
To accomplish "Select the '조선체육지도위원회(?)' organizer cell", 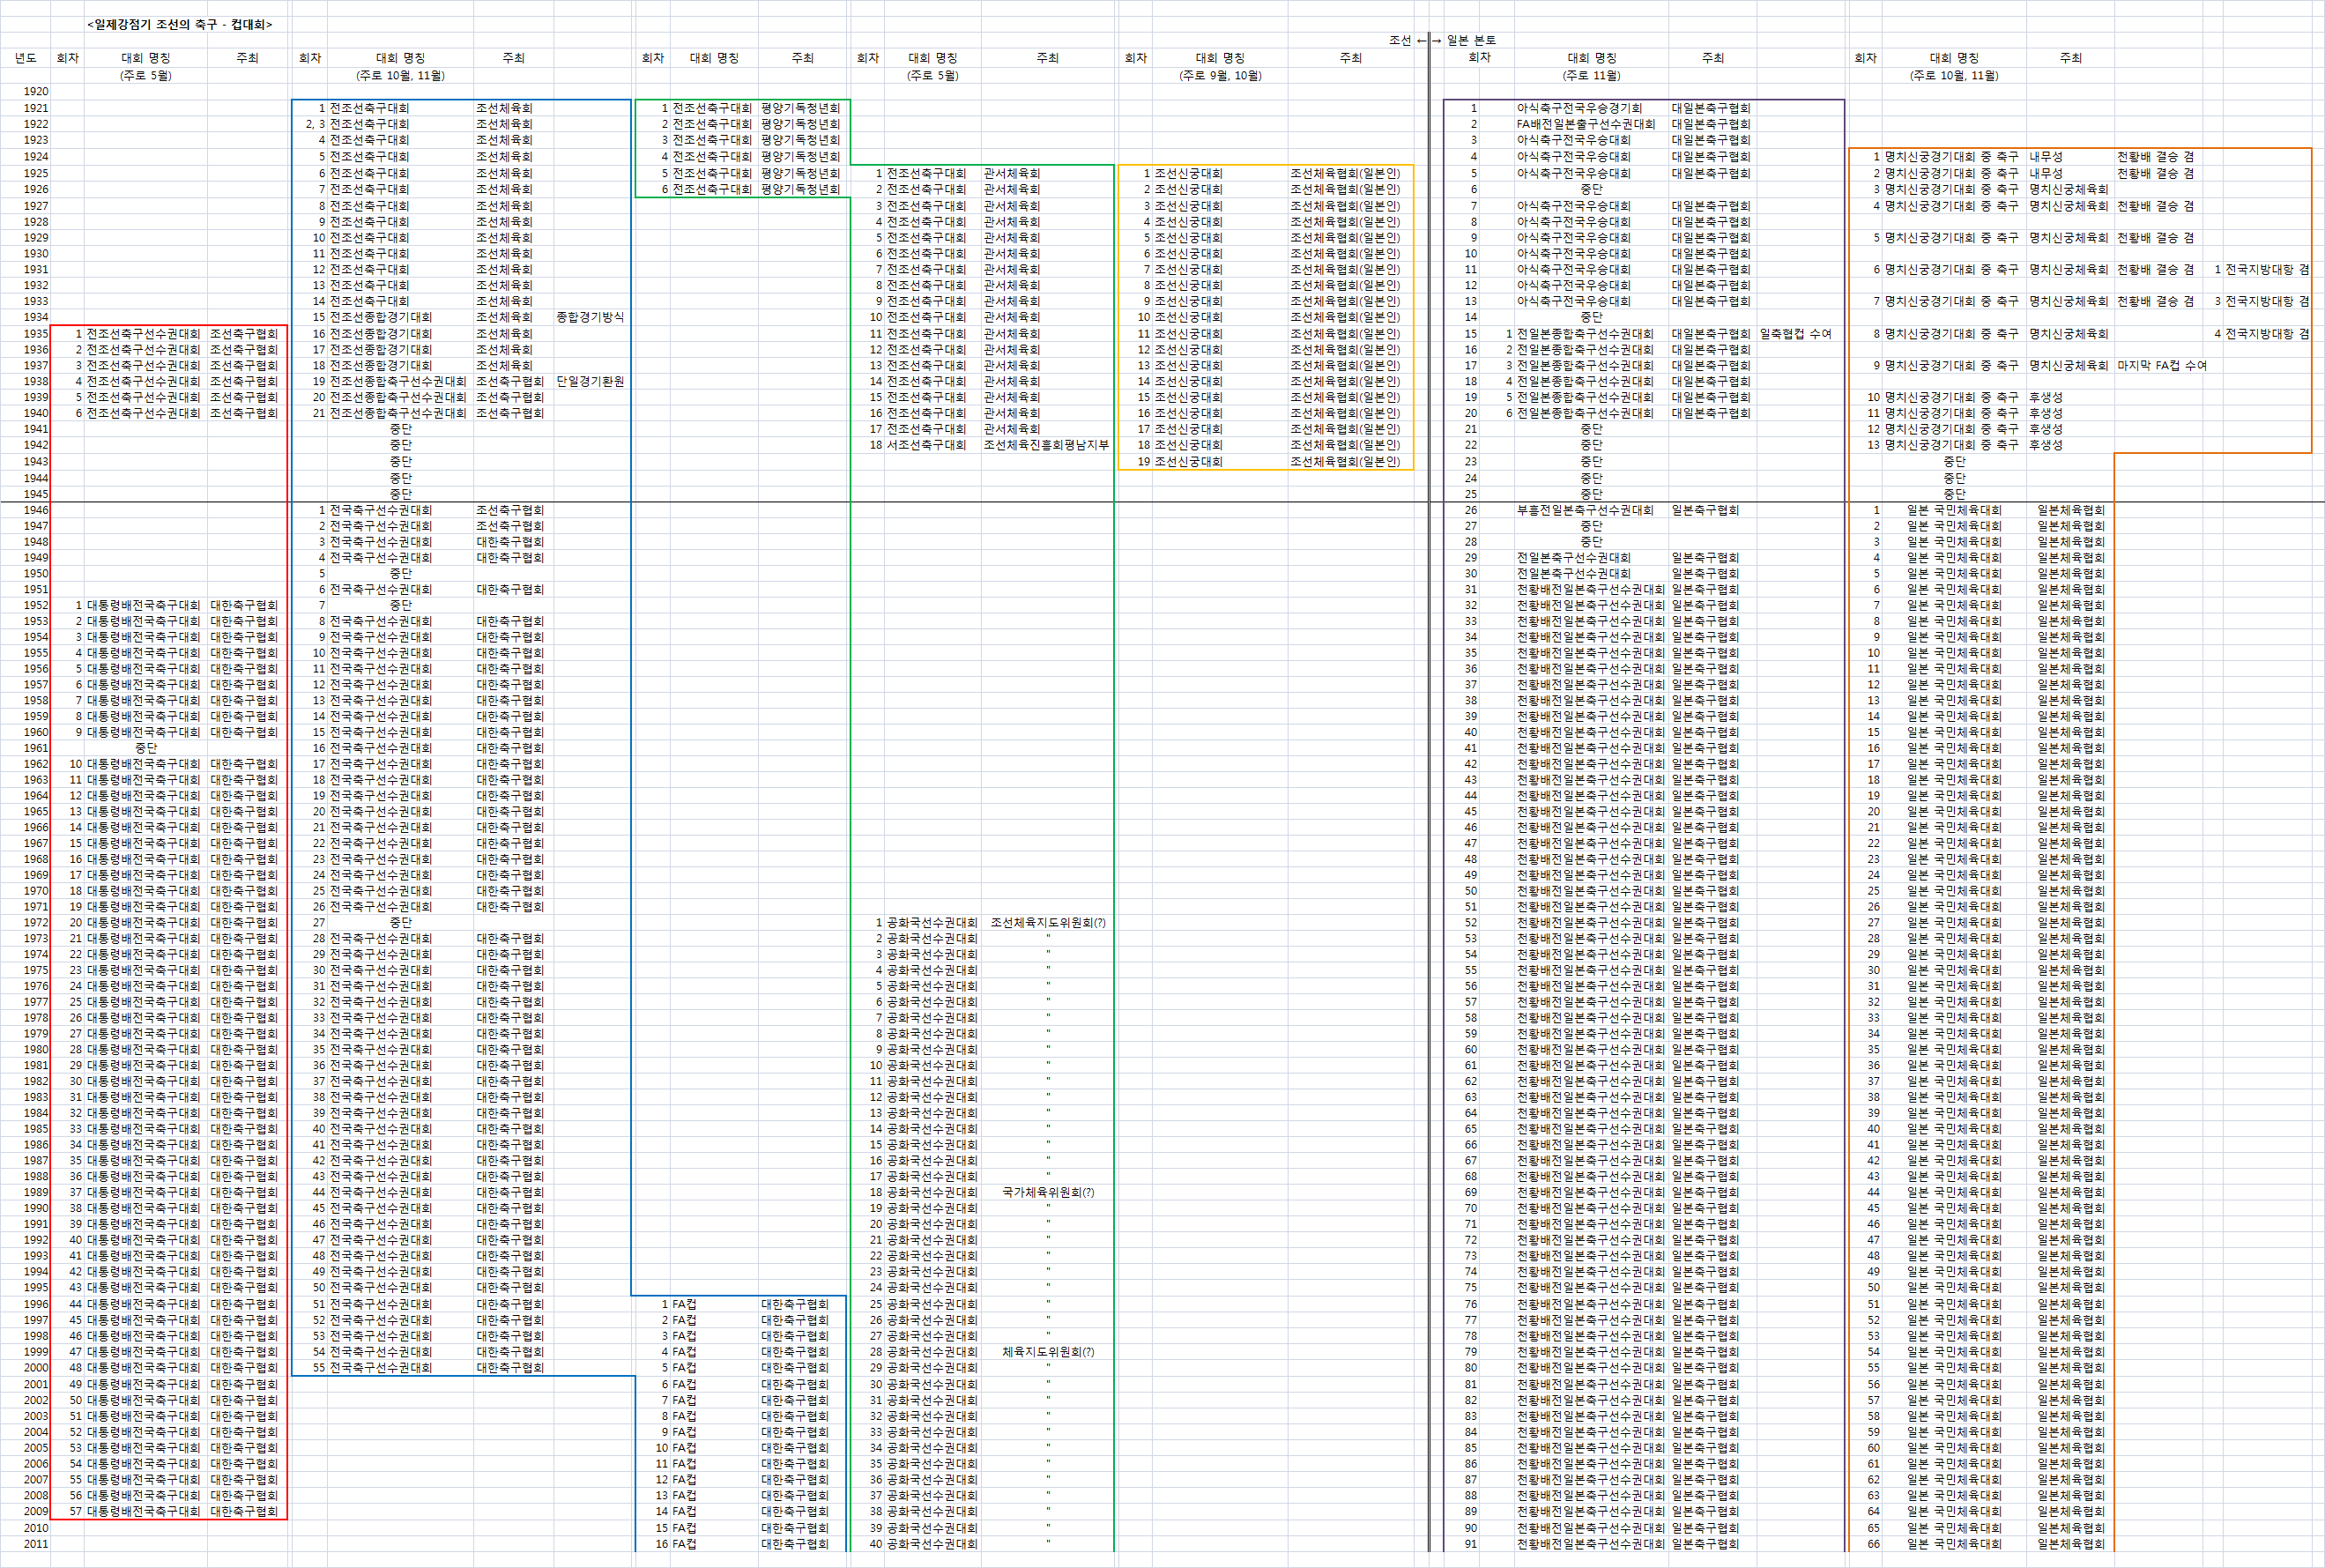I will (x=1047, y=922).
